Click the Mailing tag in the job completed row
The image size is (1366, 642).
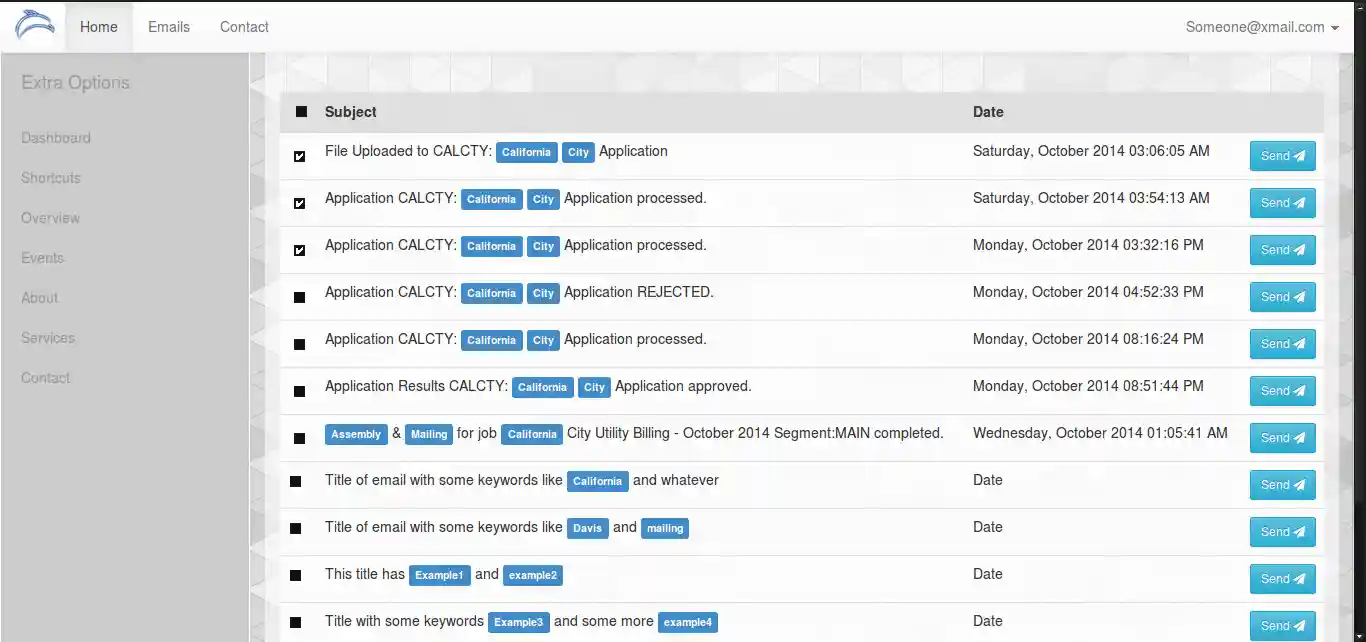pyautogui.click(x=429, y=434)
